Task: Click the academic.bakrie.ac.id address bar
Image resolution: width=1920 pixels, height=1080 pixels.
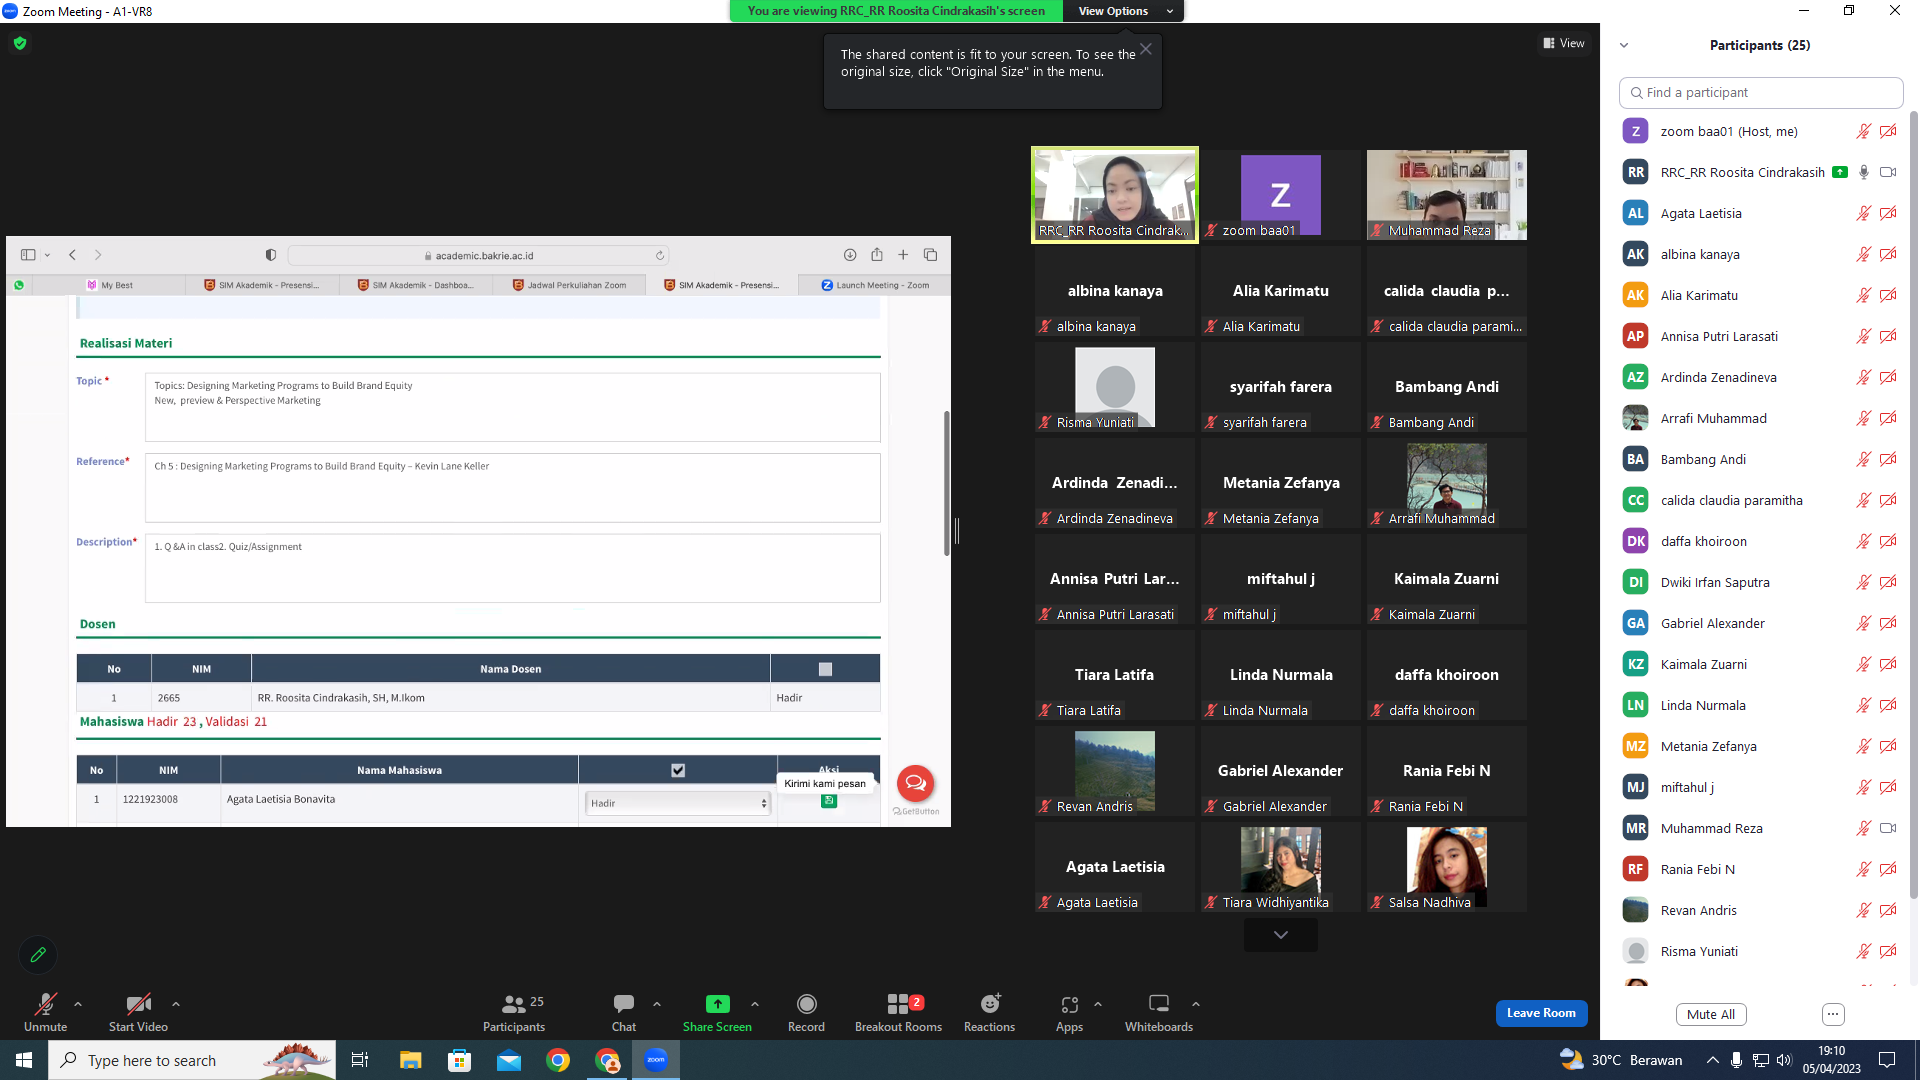Action: click(x=478, y=256)
